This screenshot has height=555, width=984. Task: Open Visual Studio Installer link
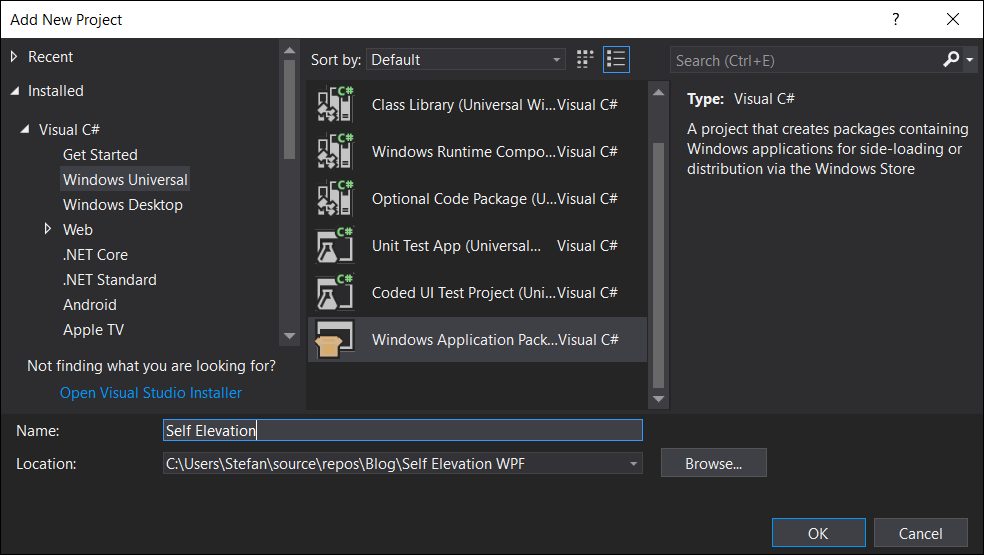click(x=151, y=393)
